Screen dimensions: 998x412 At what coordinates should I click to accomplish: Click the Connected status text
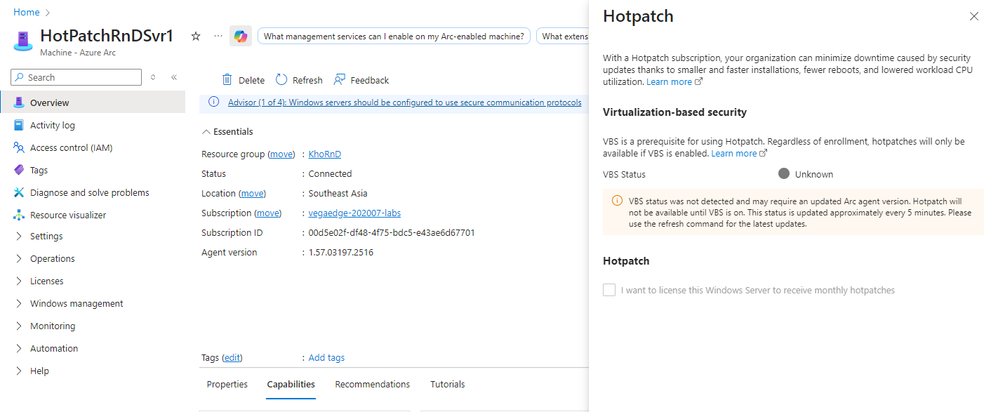pyautogui.click(x=330, y=173)
